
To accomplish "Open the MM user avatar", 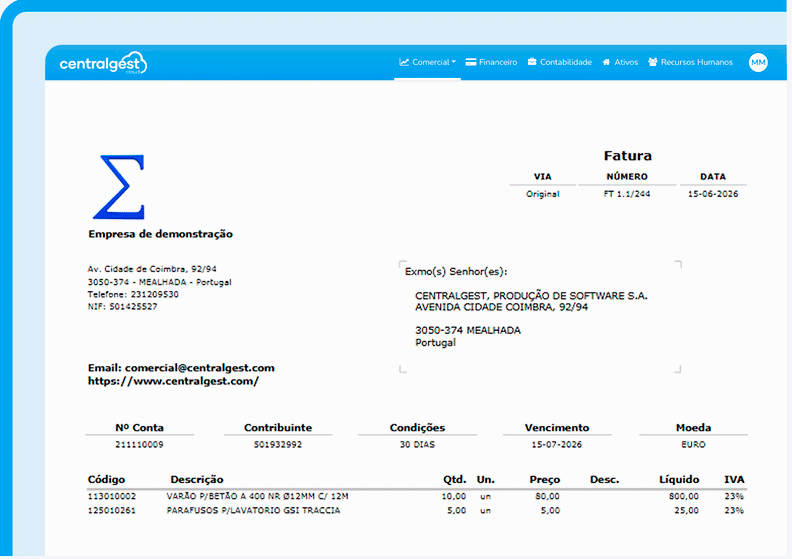I will [x=758, y=62].
